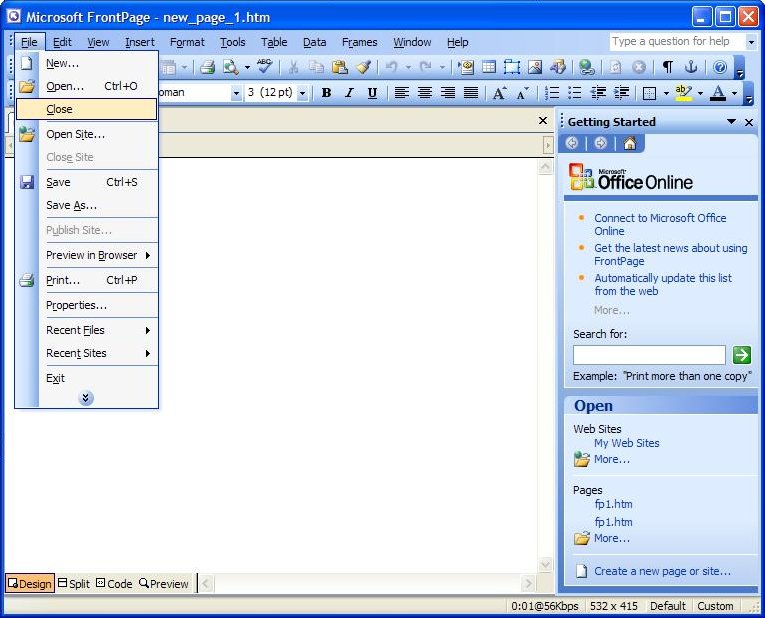Expand the Highlight color dropdown arrow
This screenshot has height=618, width=765.
(x=700, y=93)
